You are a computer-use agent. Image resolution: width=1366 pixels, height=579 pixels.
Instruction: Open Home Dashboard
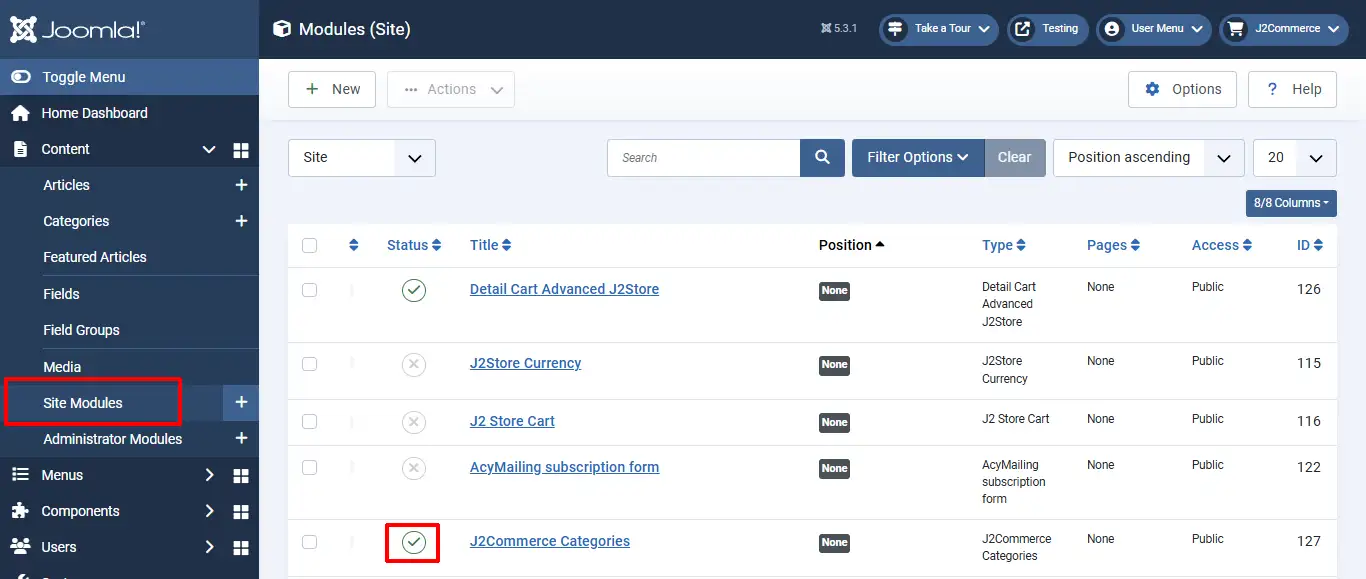tap(94, 113)
